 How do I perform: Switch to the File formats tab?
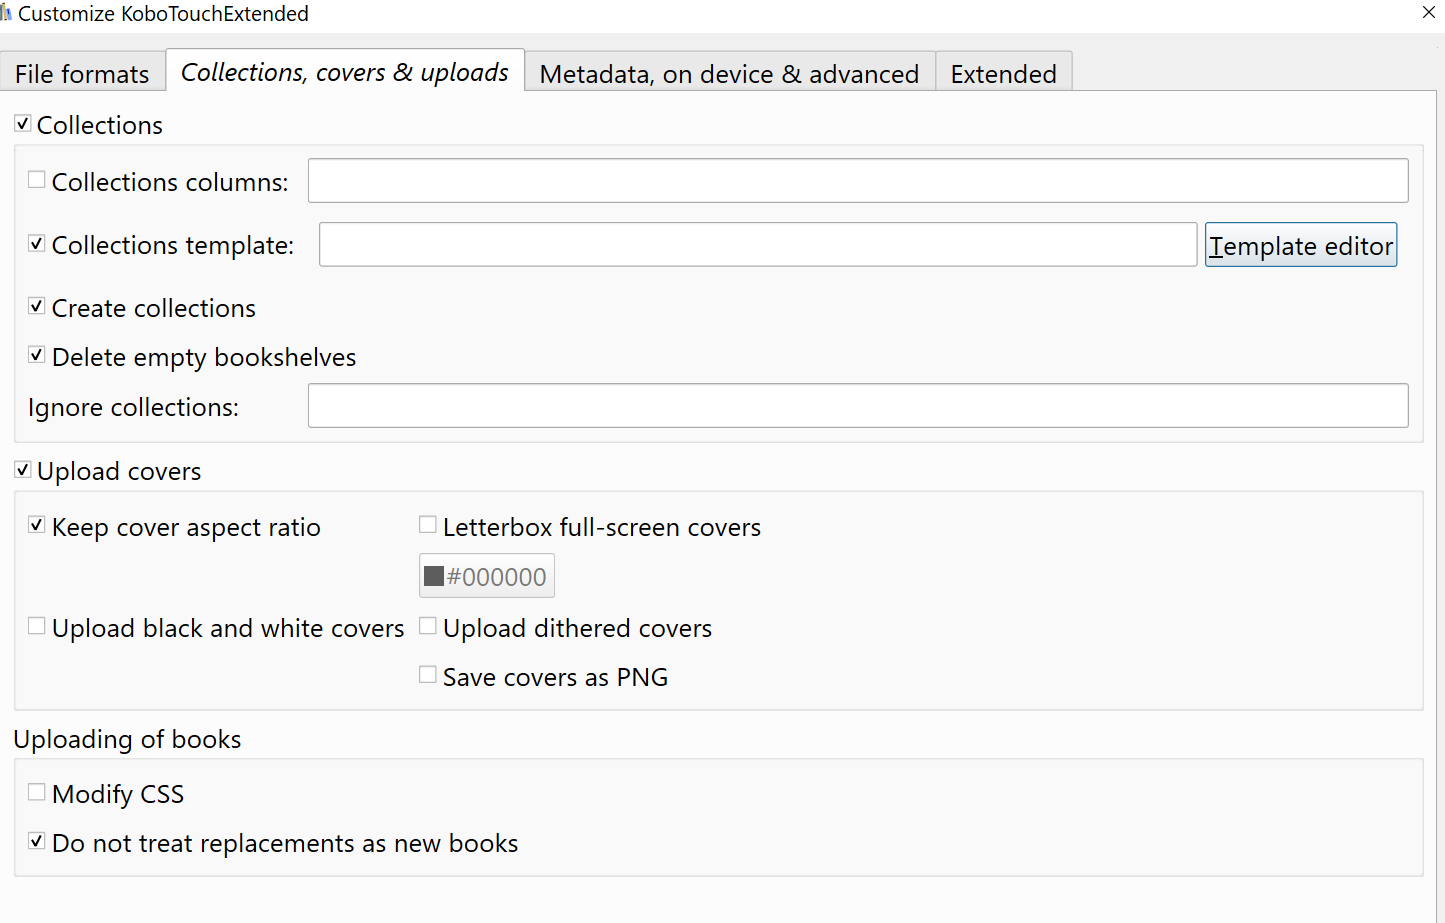tap(82, 74)
